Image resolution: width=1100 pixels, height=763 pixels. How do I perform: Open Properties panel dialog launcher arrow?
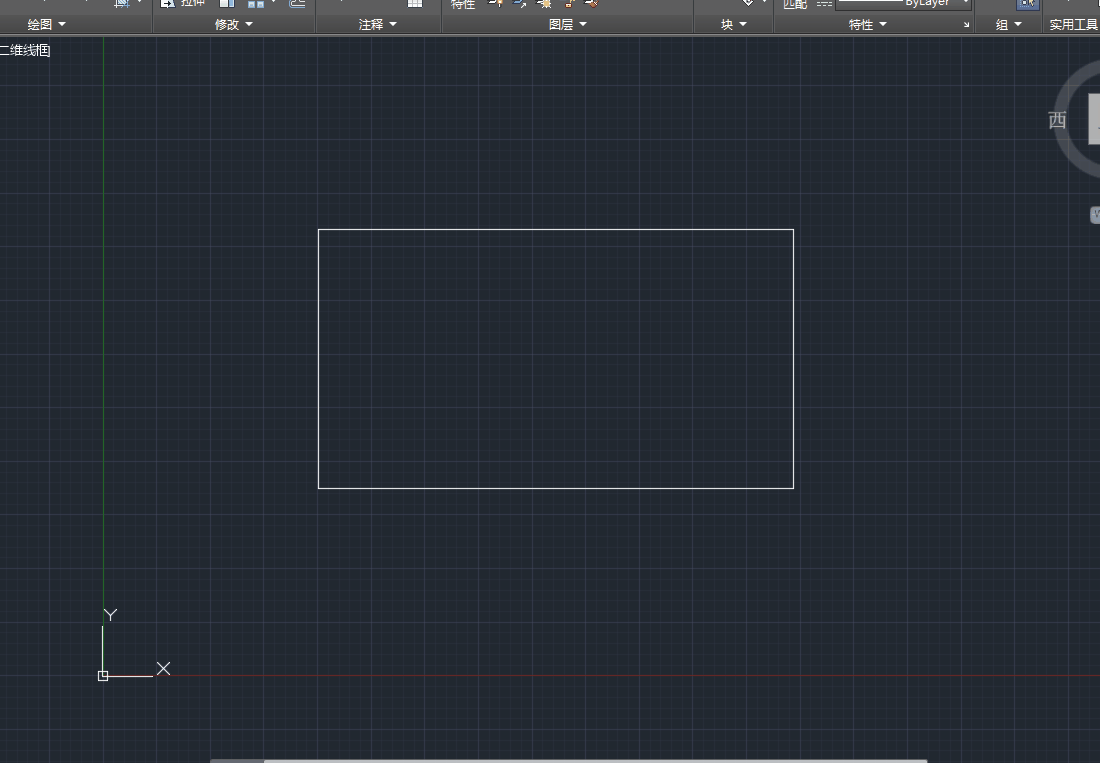pos(966,25)
